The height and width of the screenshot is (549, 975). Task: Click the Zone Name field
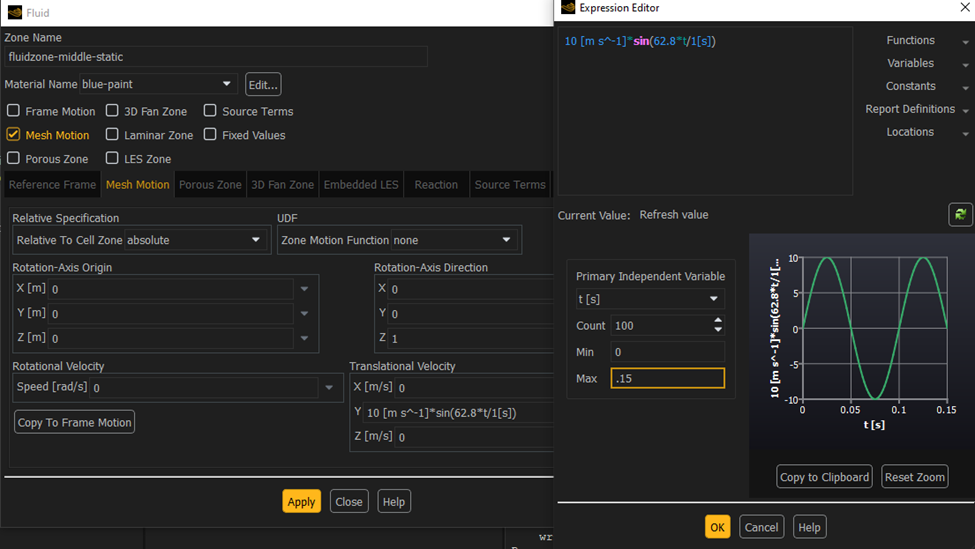click(216, 57)
